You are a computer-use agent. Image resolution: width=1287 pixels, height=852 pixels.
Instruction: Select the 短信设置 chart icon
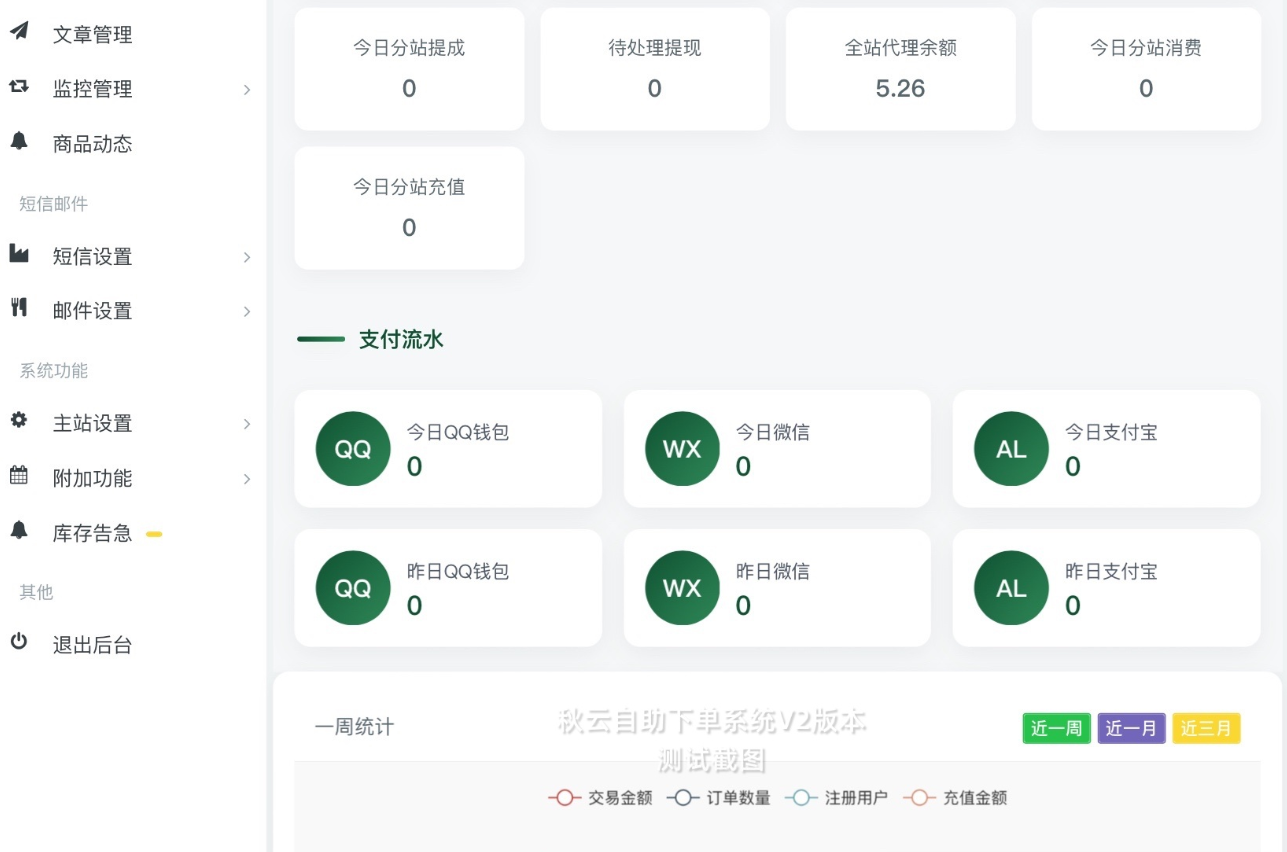point(22,256)
